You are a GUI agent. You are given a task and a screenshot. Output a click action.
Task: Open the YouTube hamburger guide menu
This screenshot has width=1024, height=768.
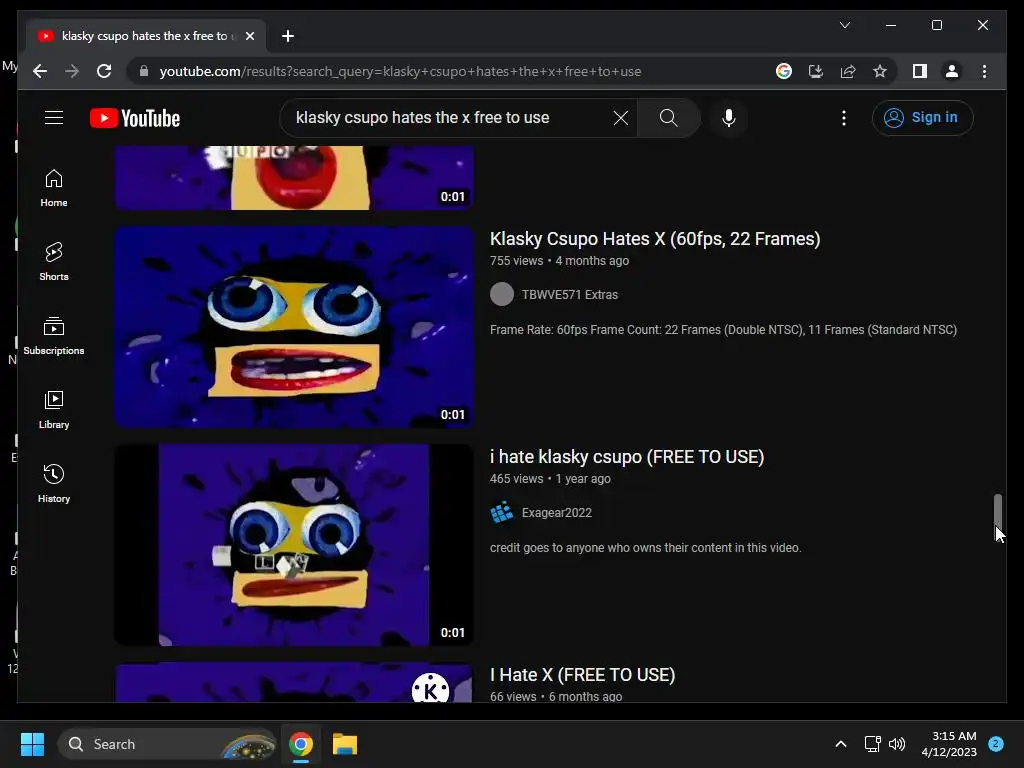click(x=54, y=118)
